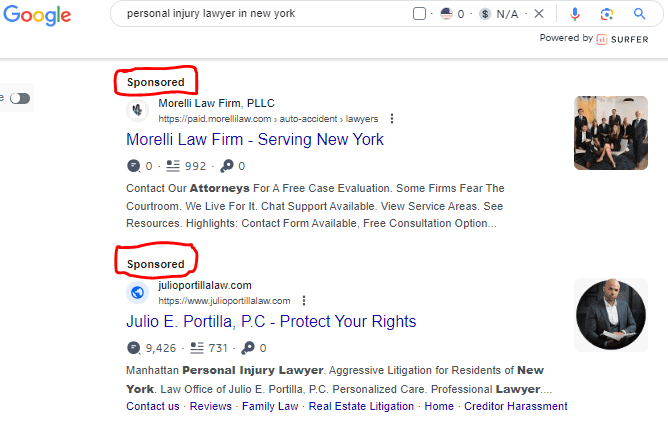668x440 pixels.
Task: Open the Julio E. Portilla, P.C result
Action: 271,322
